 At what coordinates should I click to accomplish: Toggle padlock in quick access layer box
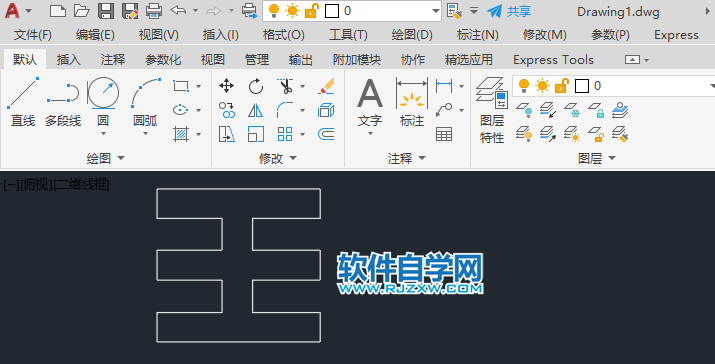[311, 11]
